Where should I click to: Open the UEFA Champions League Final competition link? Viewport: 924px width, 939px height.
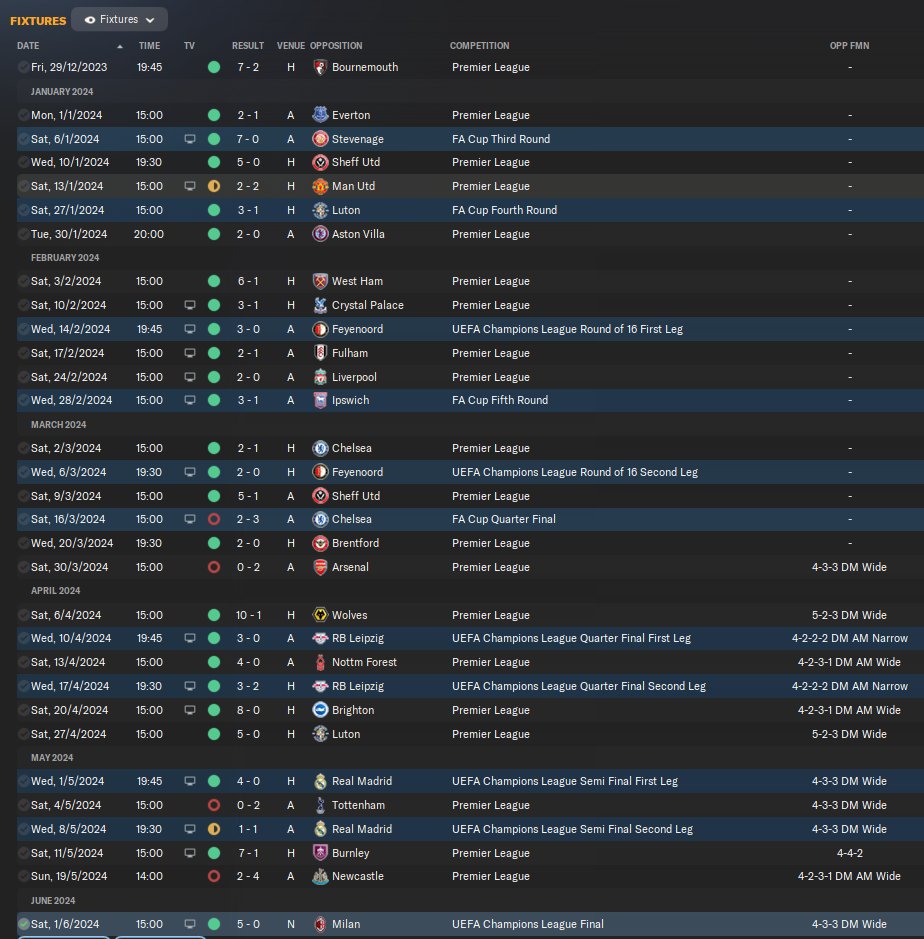(x=528, y=924)
